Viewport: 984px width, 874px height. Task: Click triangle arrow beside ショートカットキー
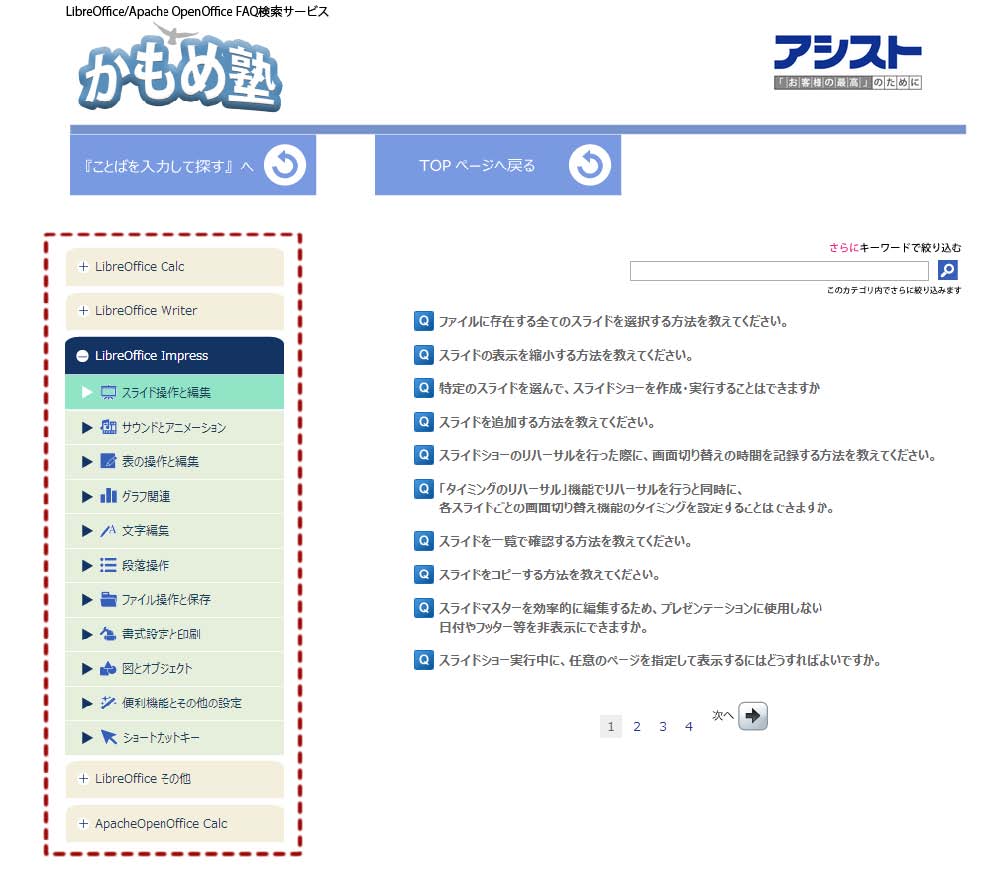click(x=87, y=738)
